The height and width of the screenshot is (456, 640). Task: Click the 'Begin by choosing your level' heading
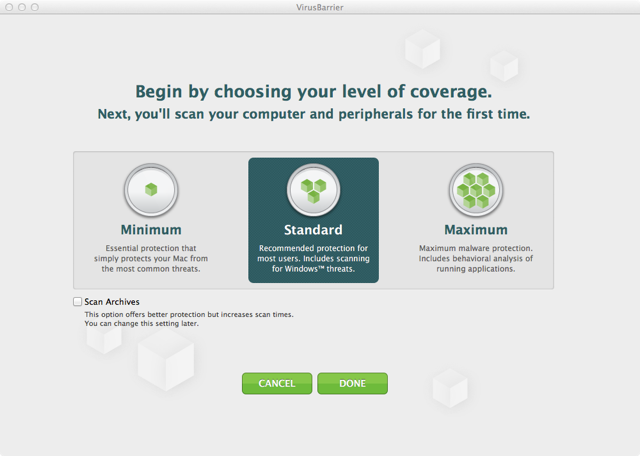[313, 91]
